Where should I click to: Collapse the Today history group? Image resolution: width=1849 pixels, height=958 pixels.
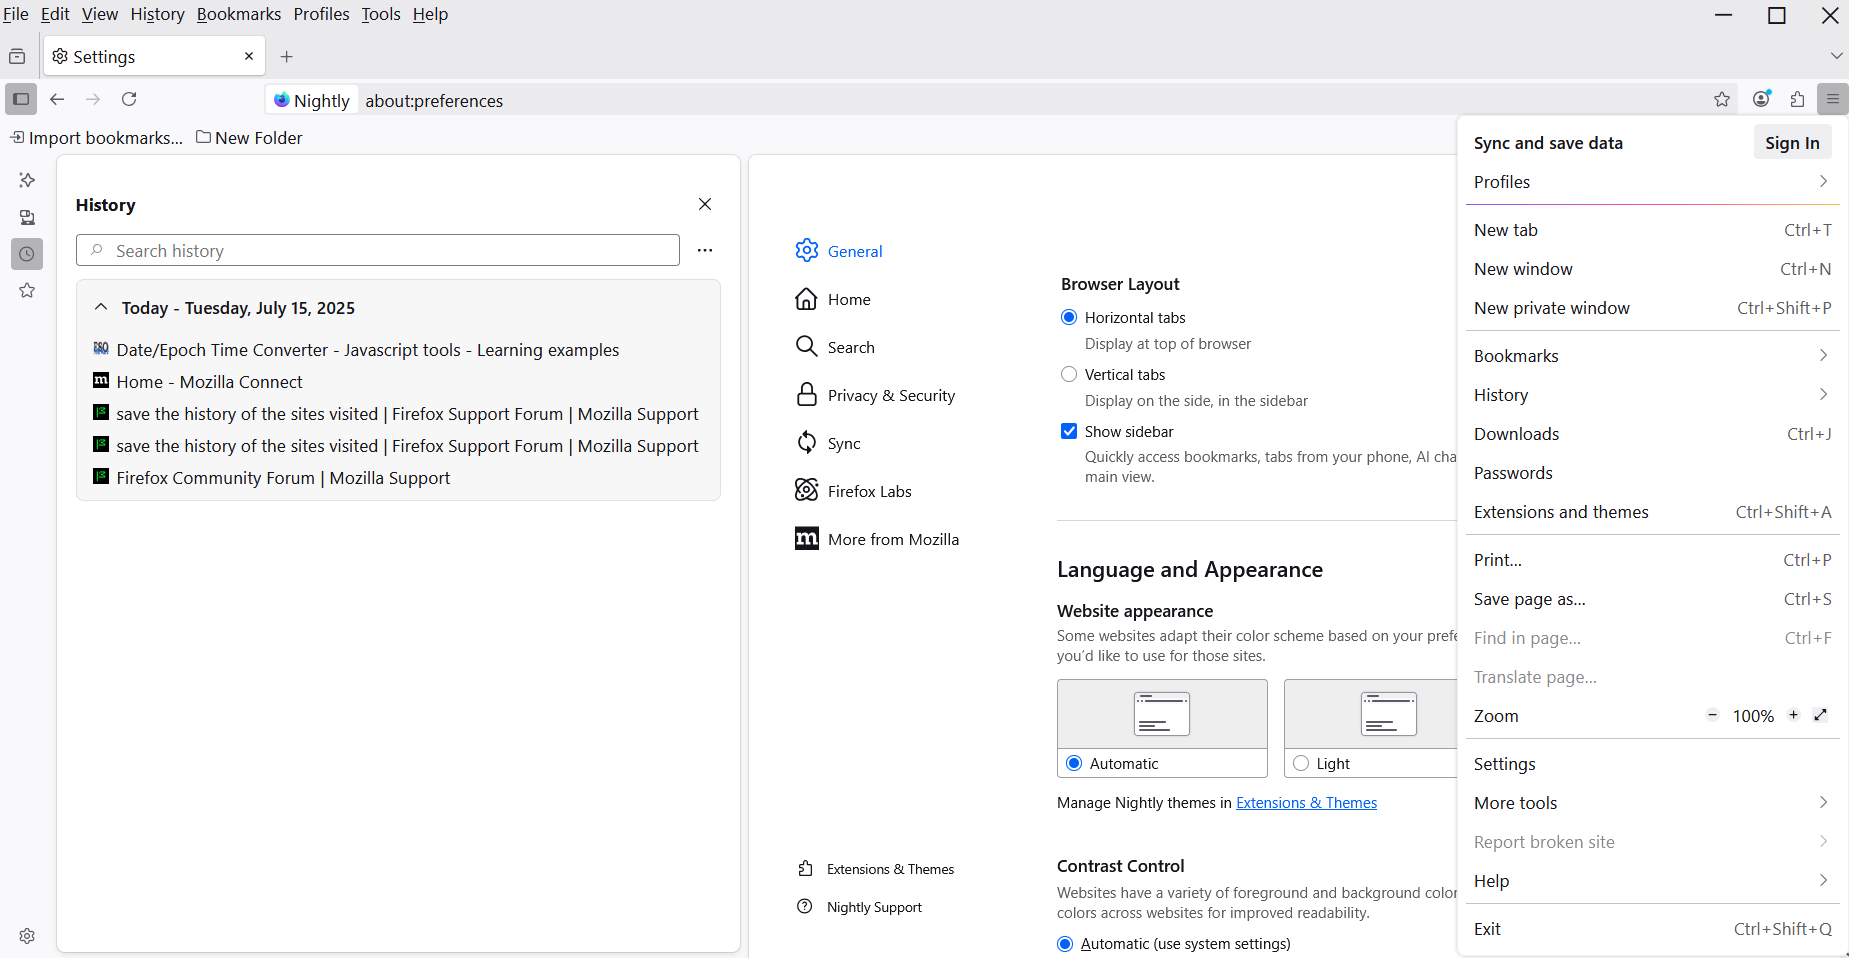(x=101, y=307)
